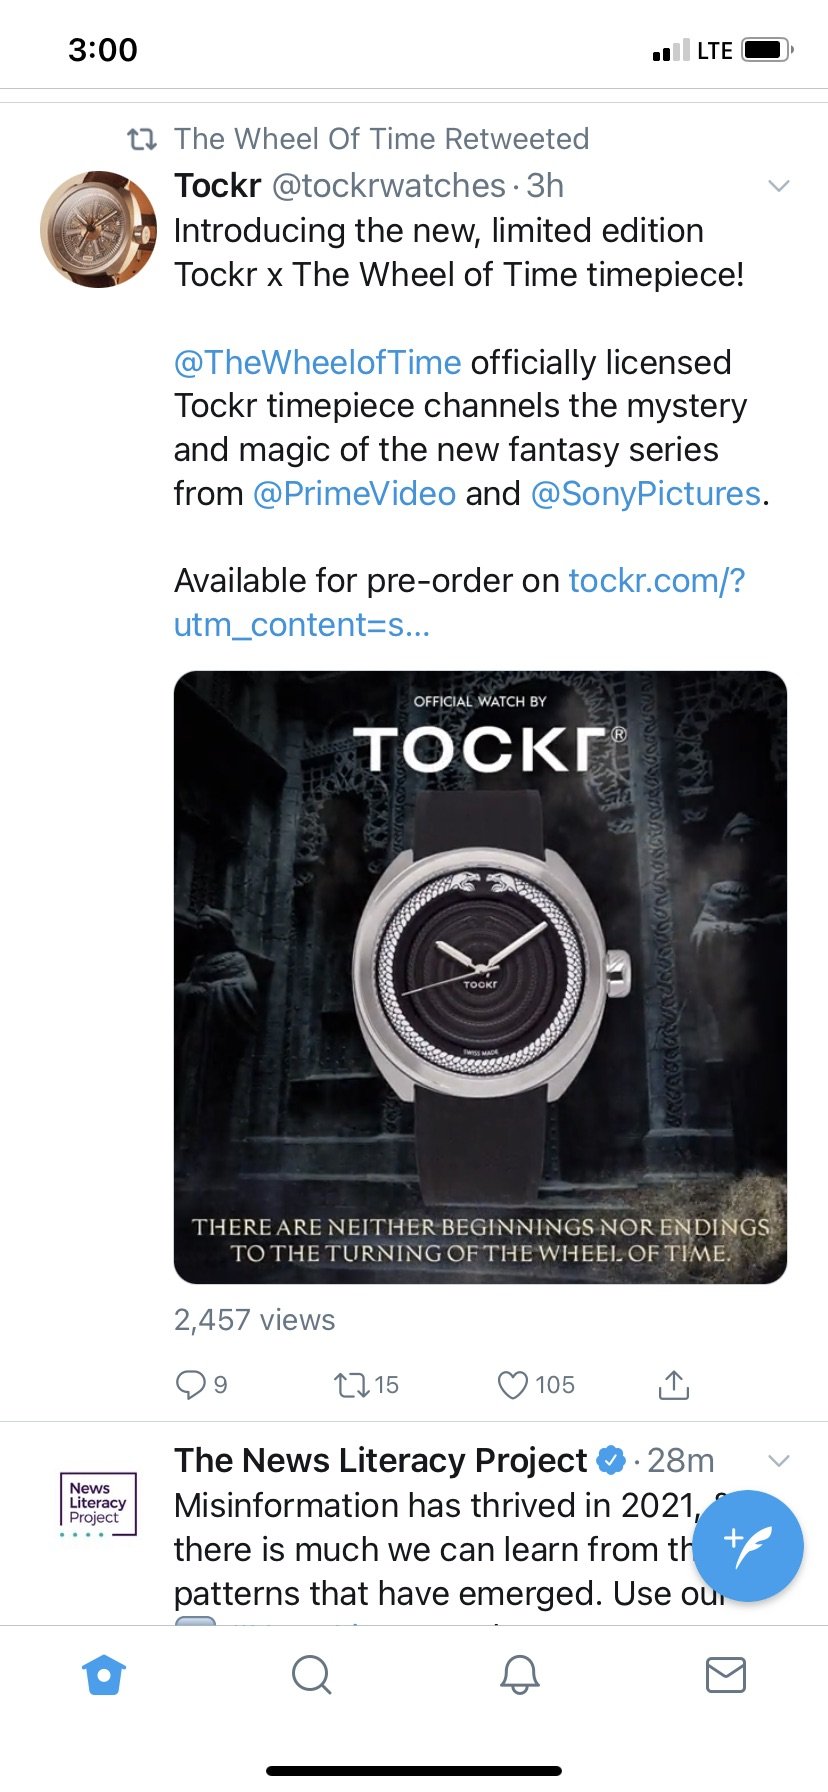Like the Tockr tweet with heart icon
828x1792 pixels.
[513, 1385]
